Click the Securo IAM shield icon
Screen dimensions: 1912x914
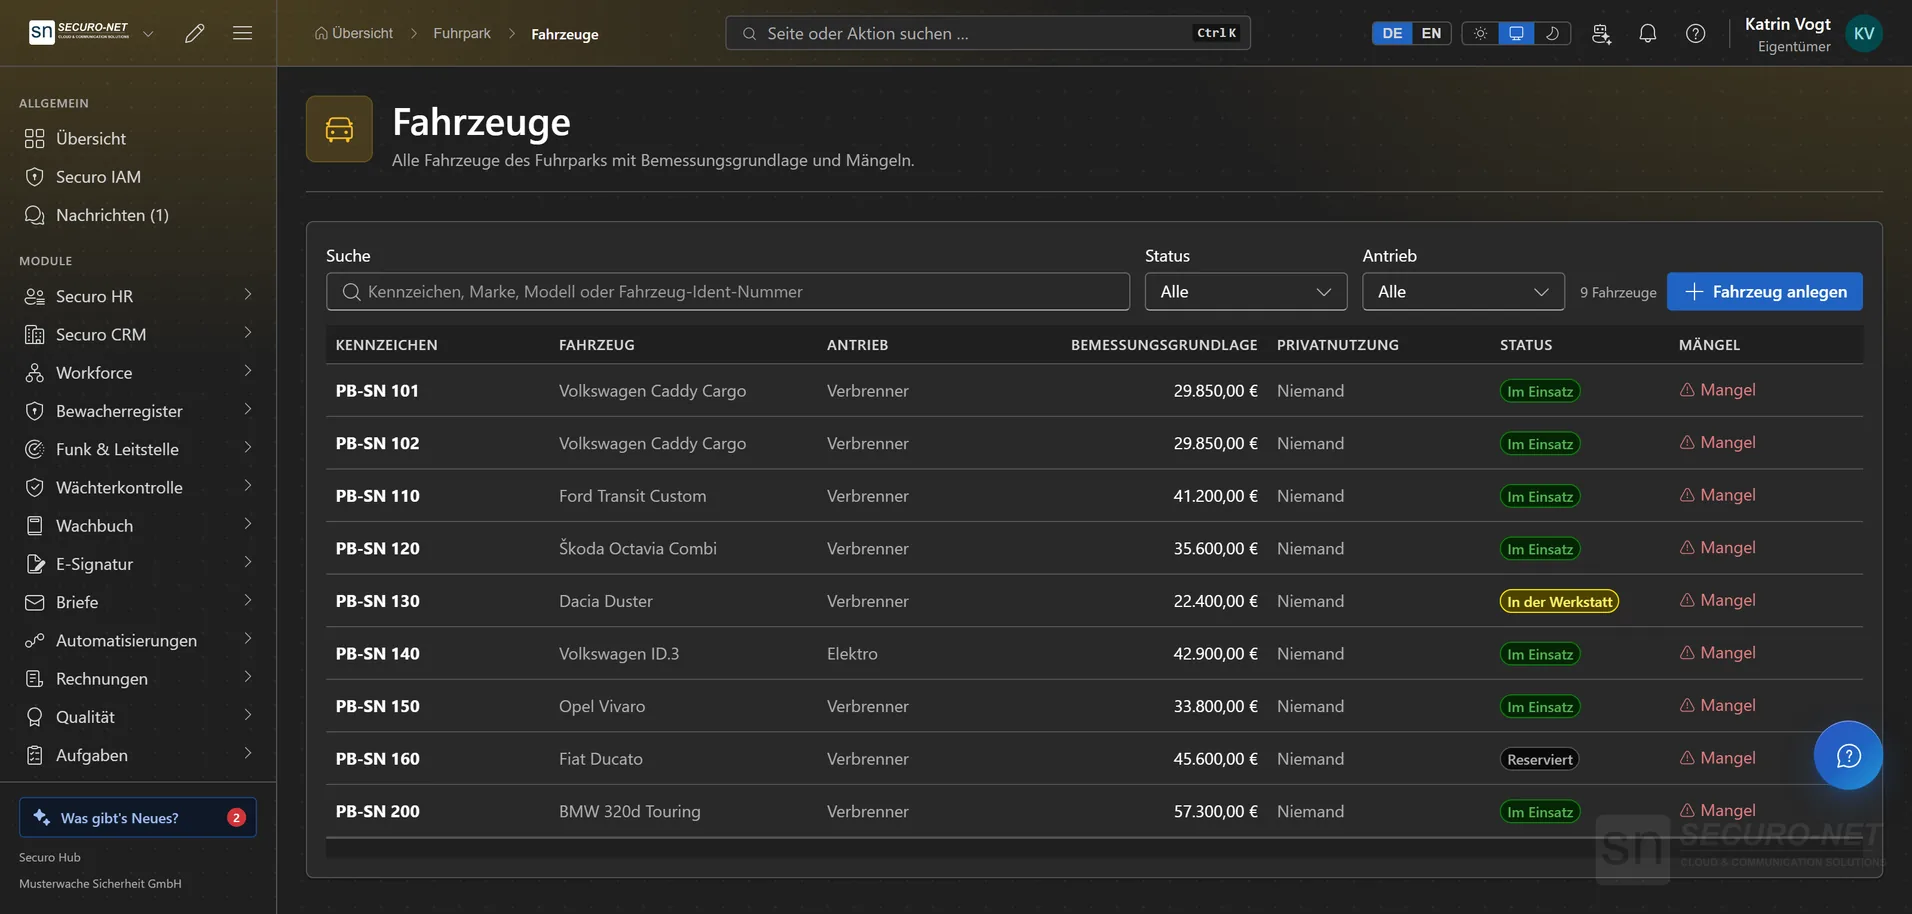(35, 177)
